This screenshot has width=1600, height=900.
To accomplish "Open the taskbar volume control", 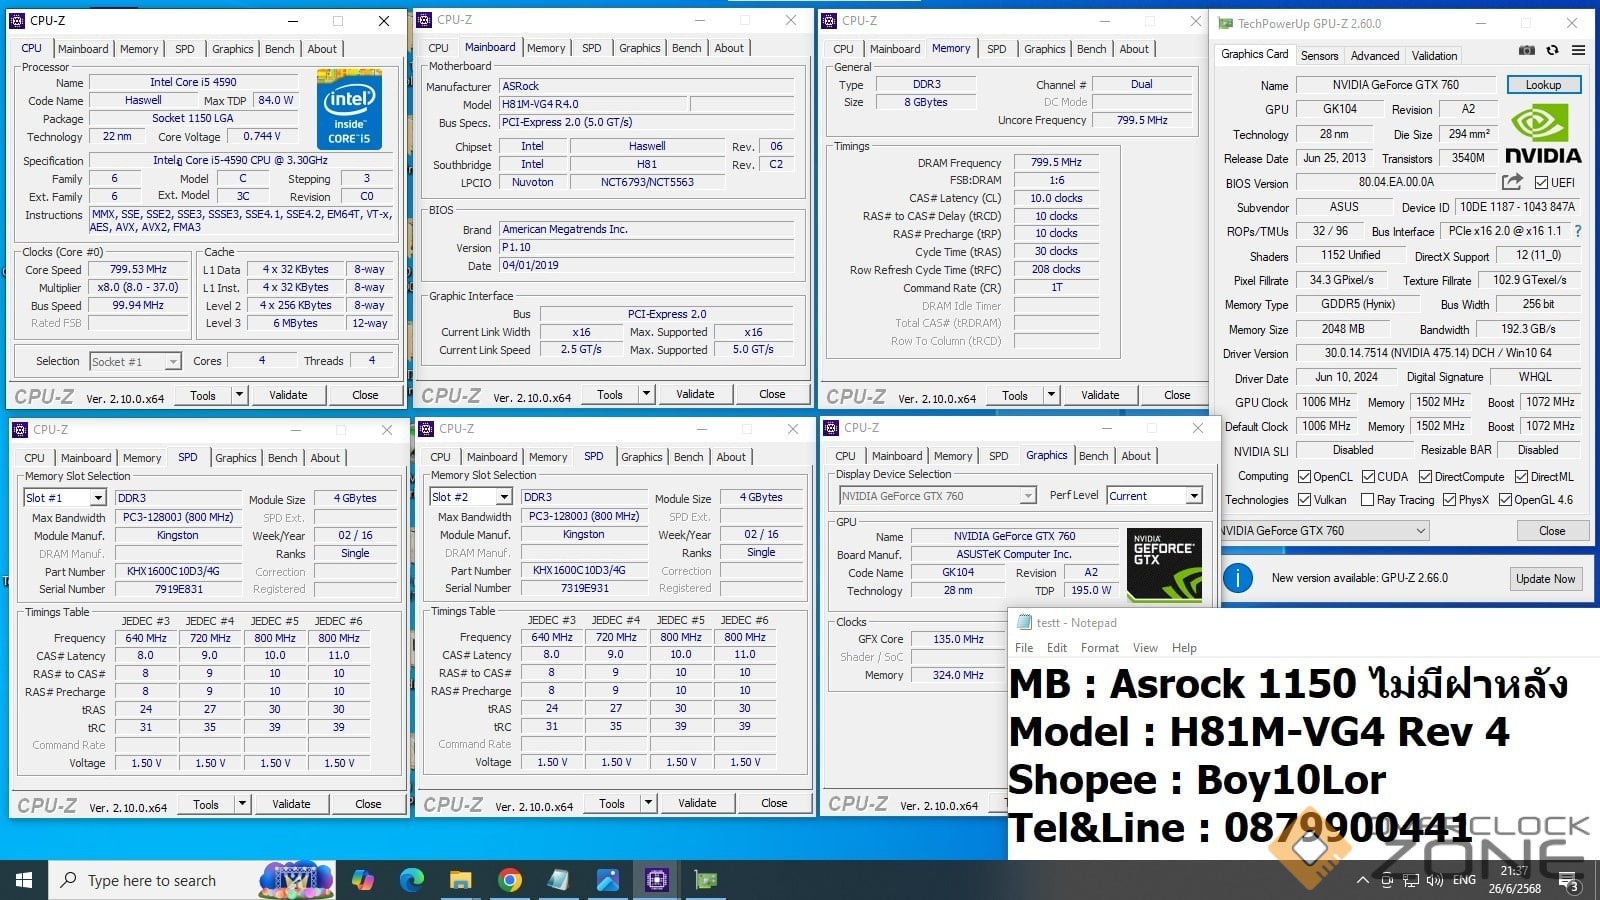I will coord(1435,880).
